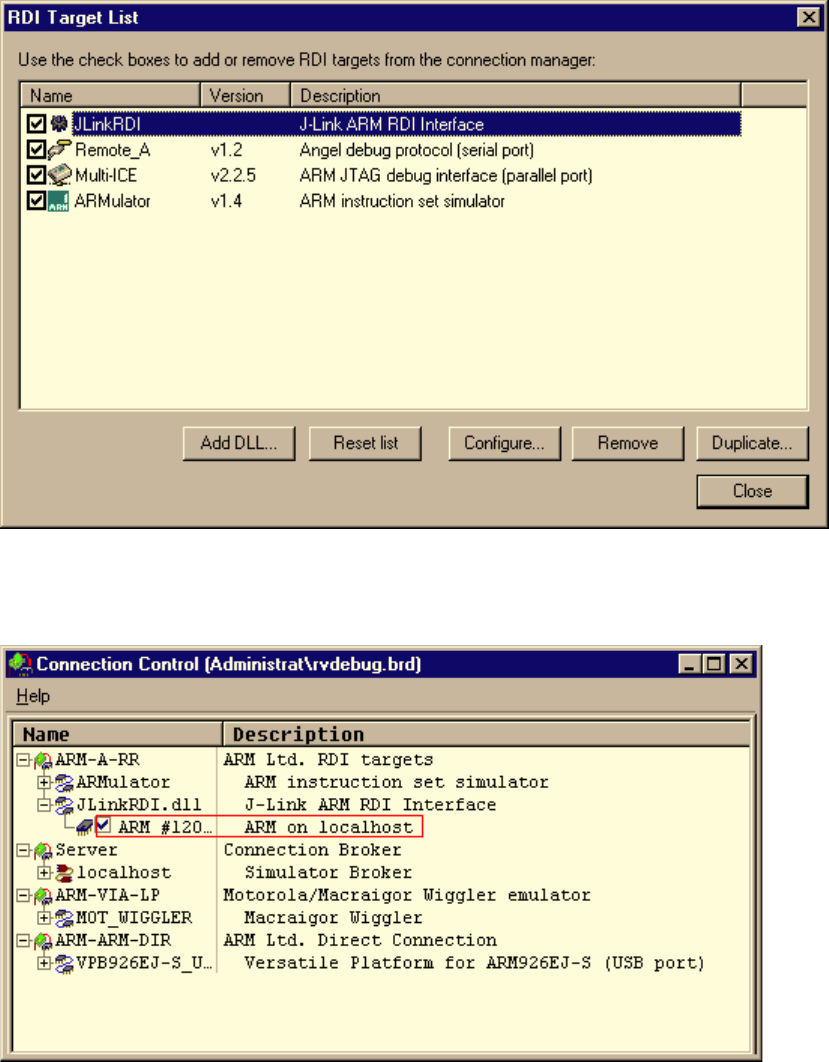
Task: Expand the VPB926EJ-S_U tree node
Action: [44, 962]
